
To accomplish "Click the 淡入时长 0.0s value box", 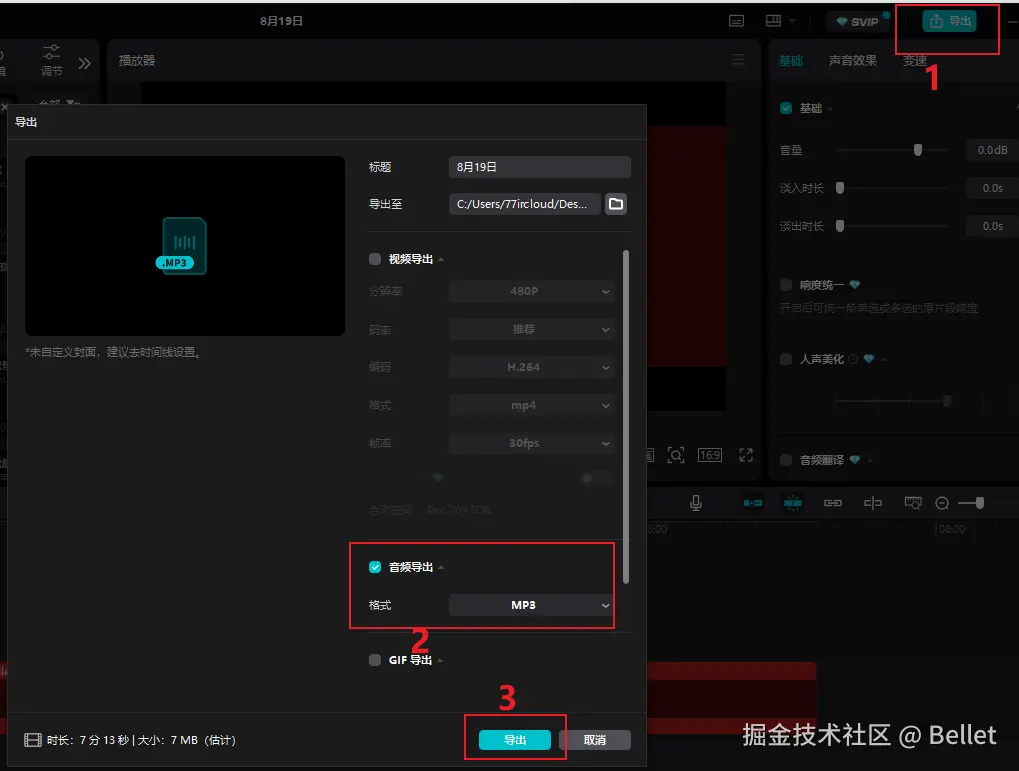I will (x=992, y=188).
